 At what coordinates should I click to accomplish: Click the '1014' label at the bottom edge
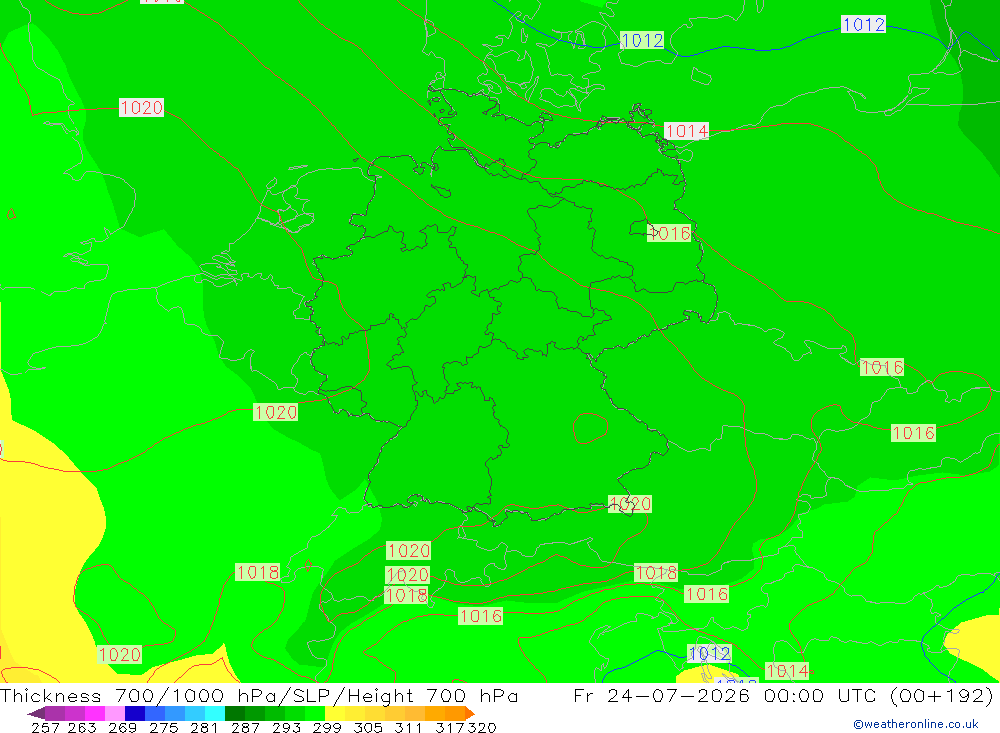point(787,670)
